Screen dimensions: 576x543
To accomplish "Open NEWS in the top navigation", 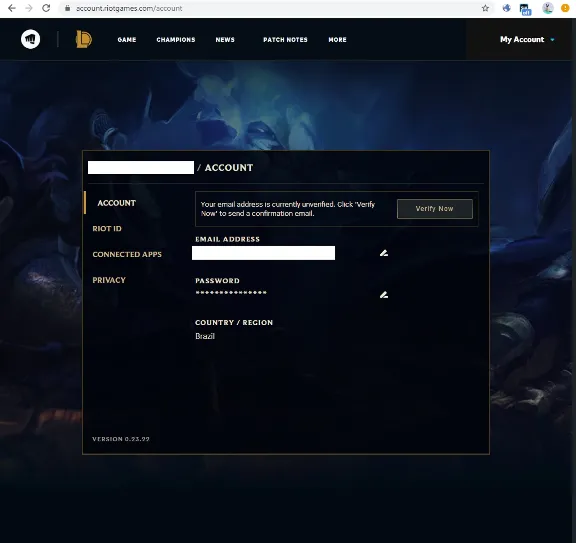I will 225,40.
